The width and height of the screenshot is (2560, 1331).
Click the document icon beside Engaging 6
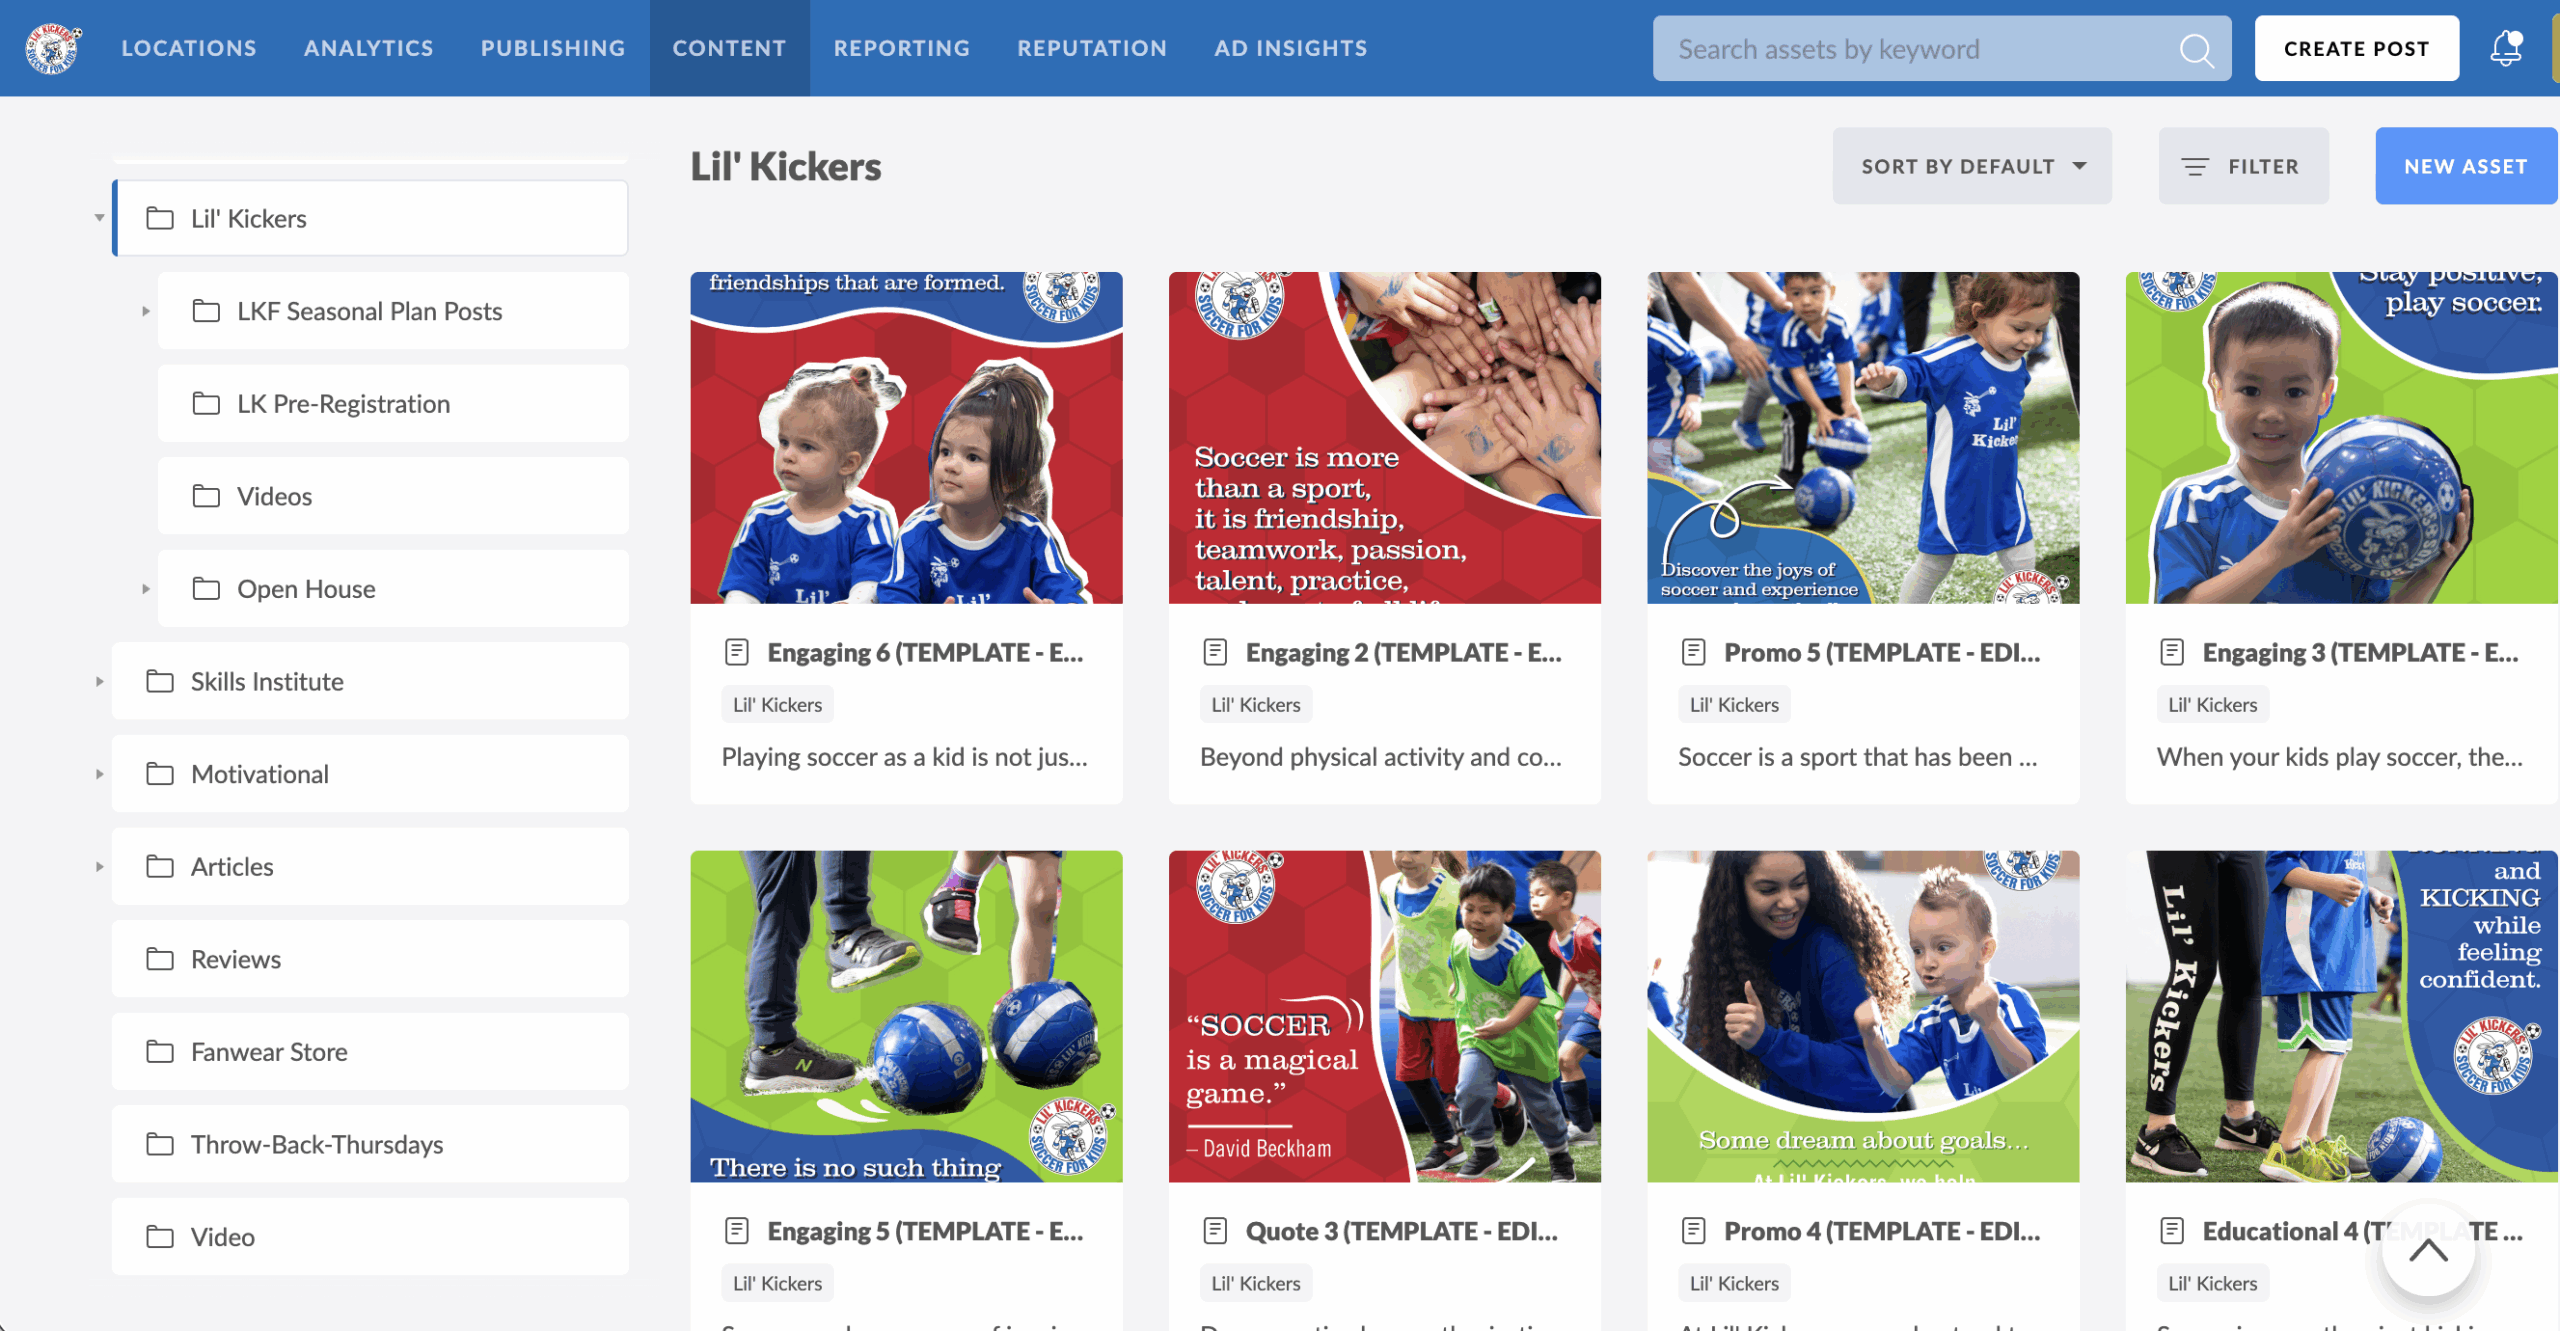pyautogui.click(x=737, y=652)
